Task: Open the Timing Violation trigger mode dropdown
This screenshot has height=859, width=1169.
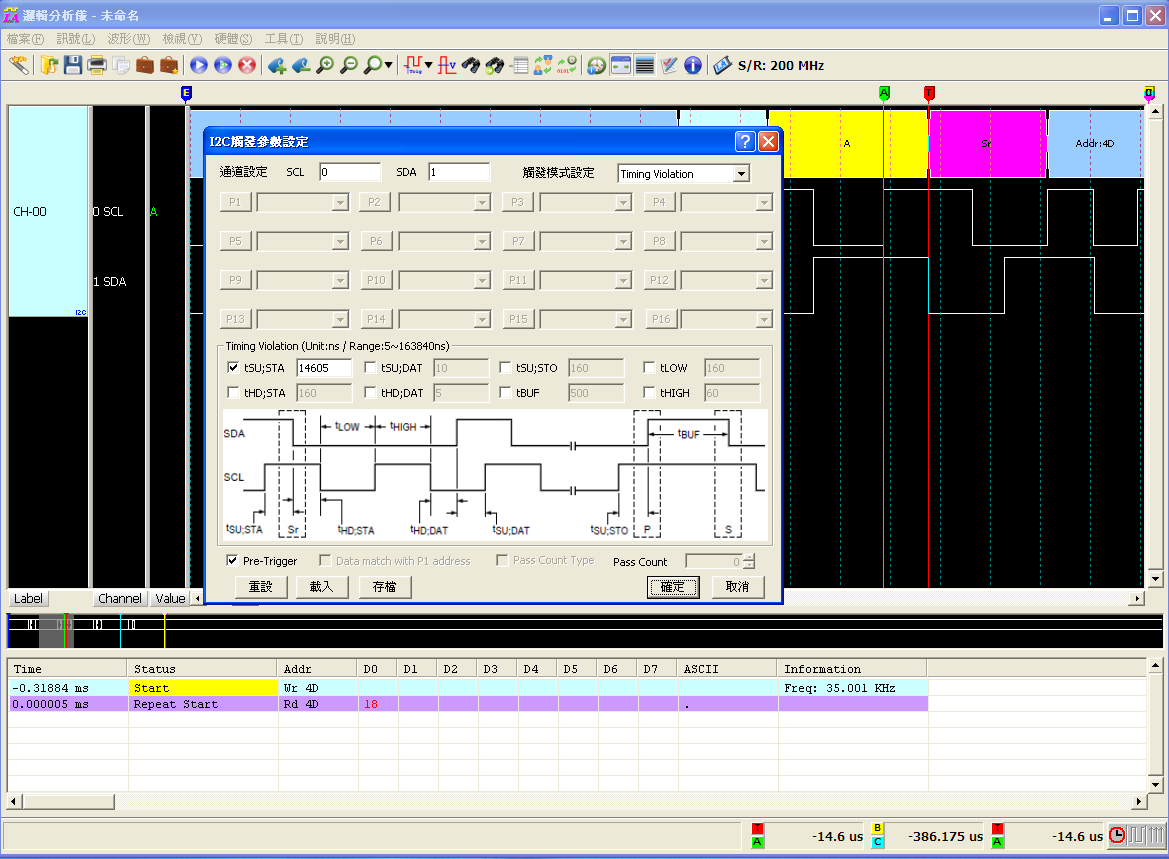Action: tap(741, 174)
